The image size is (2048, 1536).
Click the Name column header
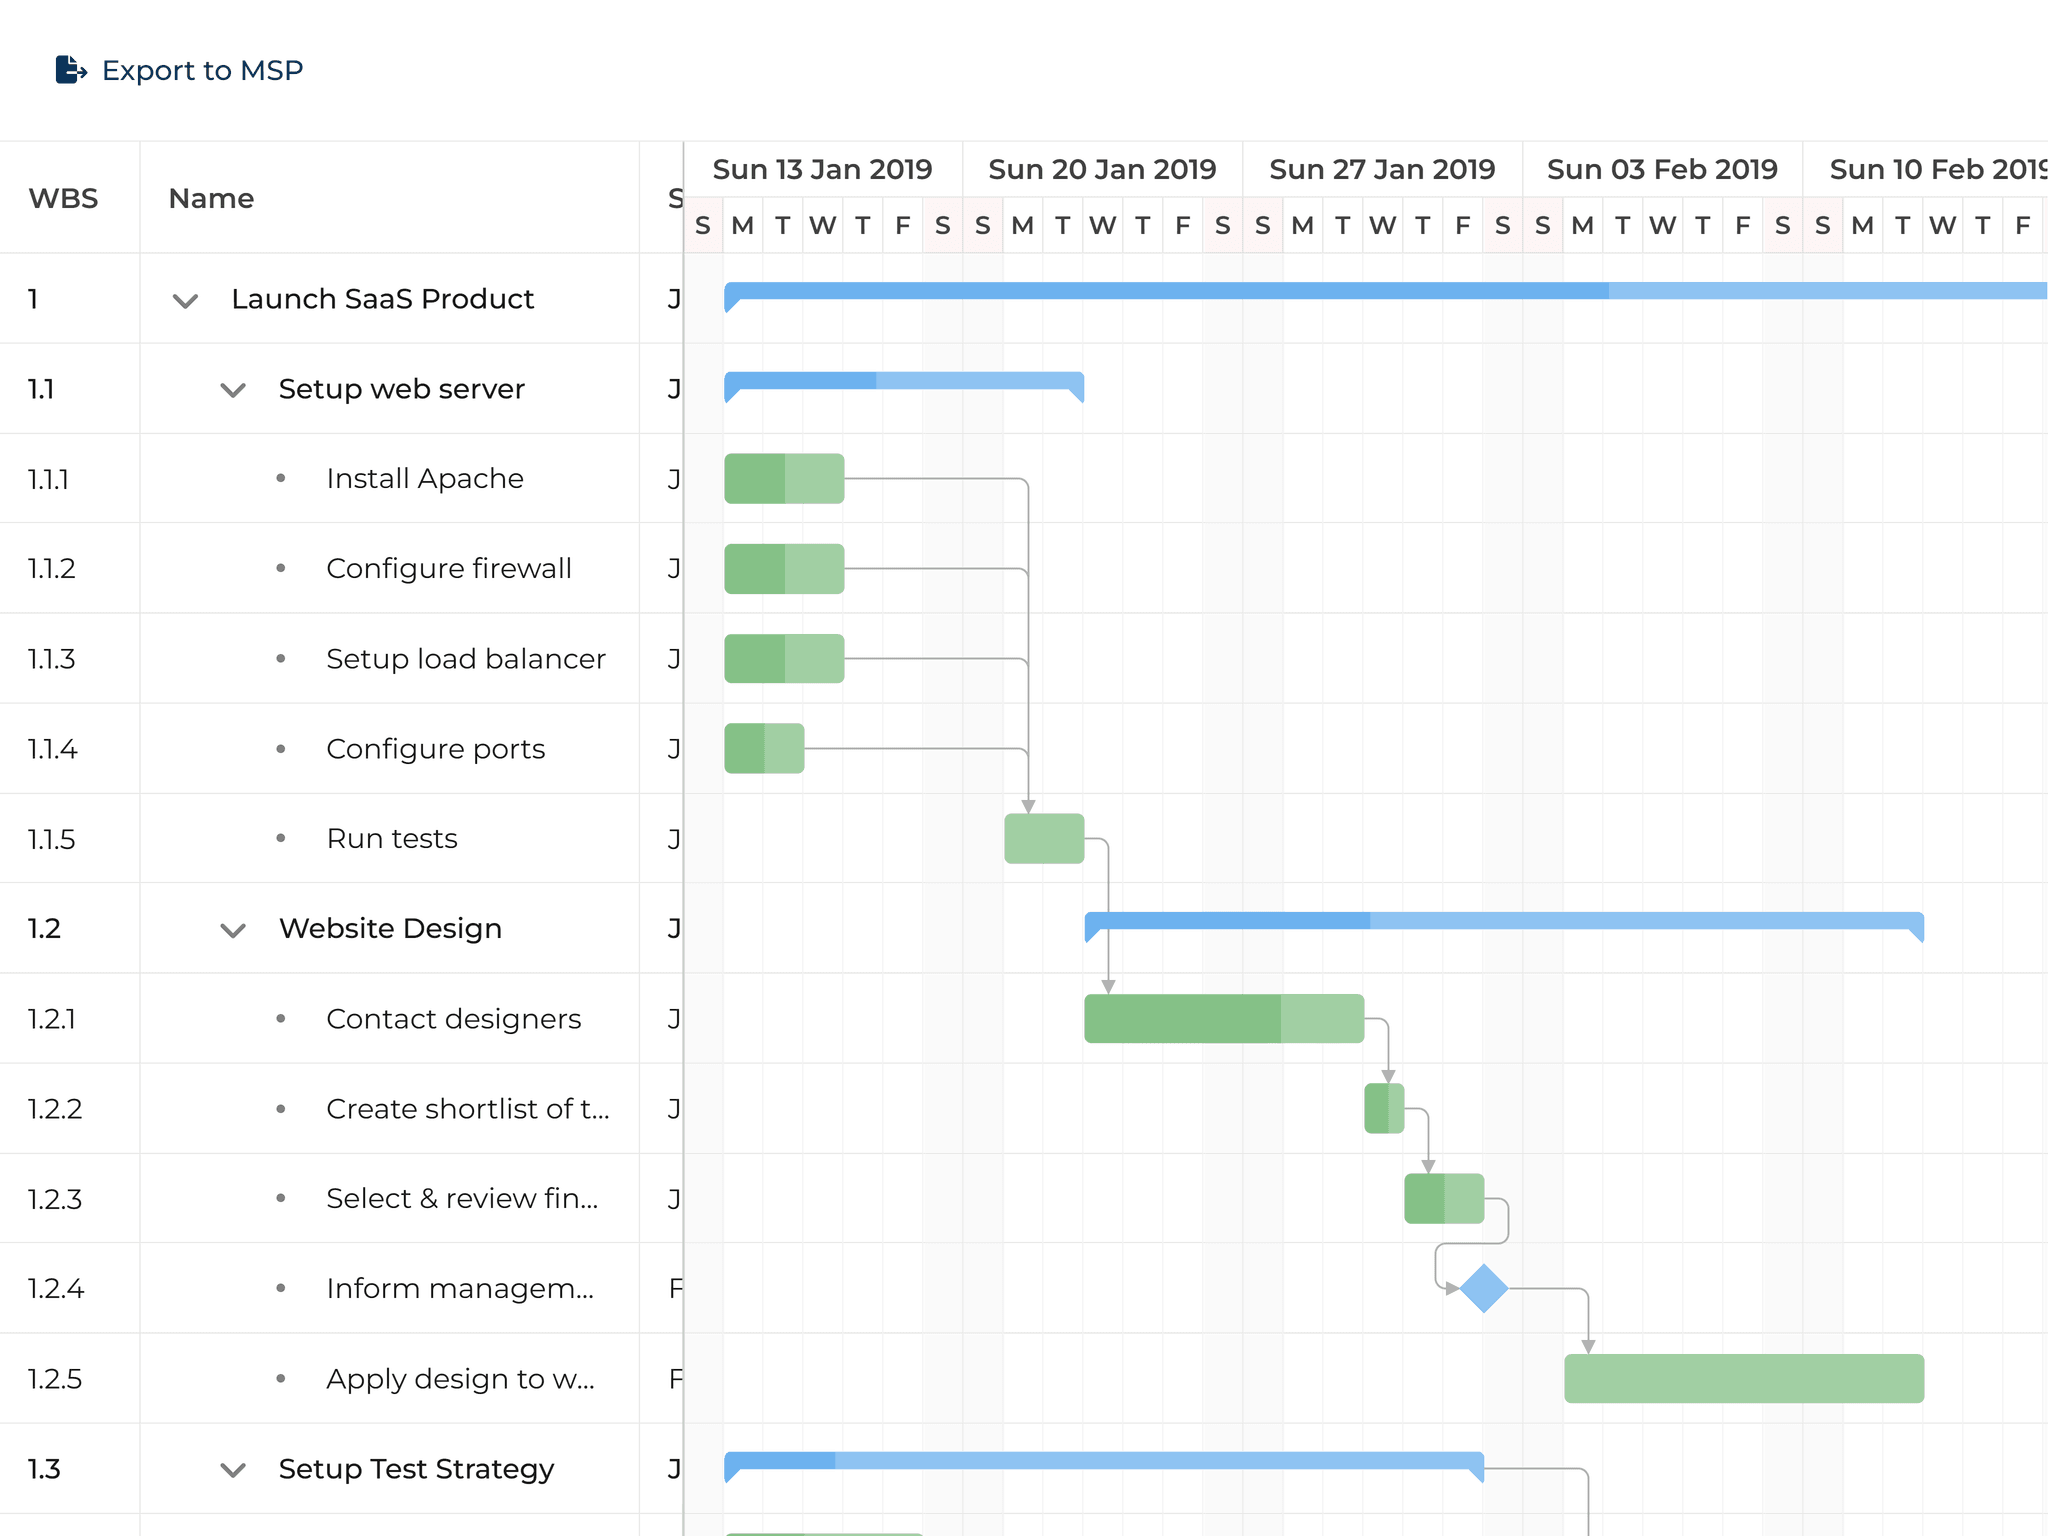pyautogui.click(x=210, y=198)
